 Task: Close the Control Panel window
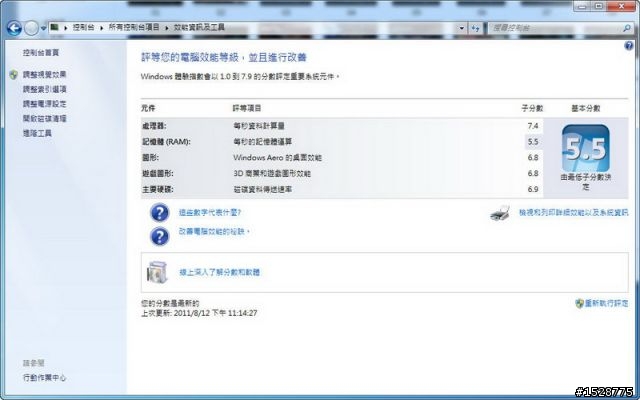pos(621,6)
